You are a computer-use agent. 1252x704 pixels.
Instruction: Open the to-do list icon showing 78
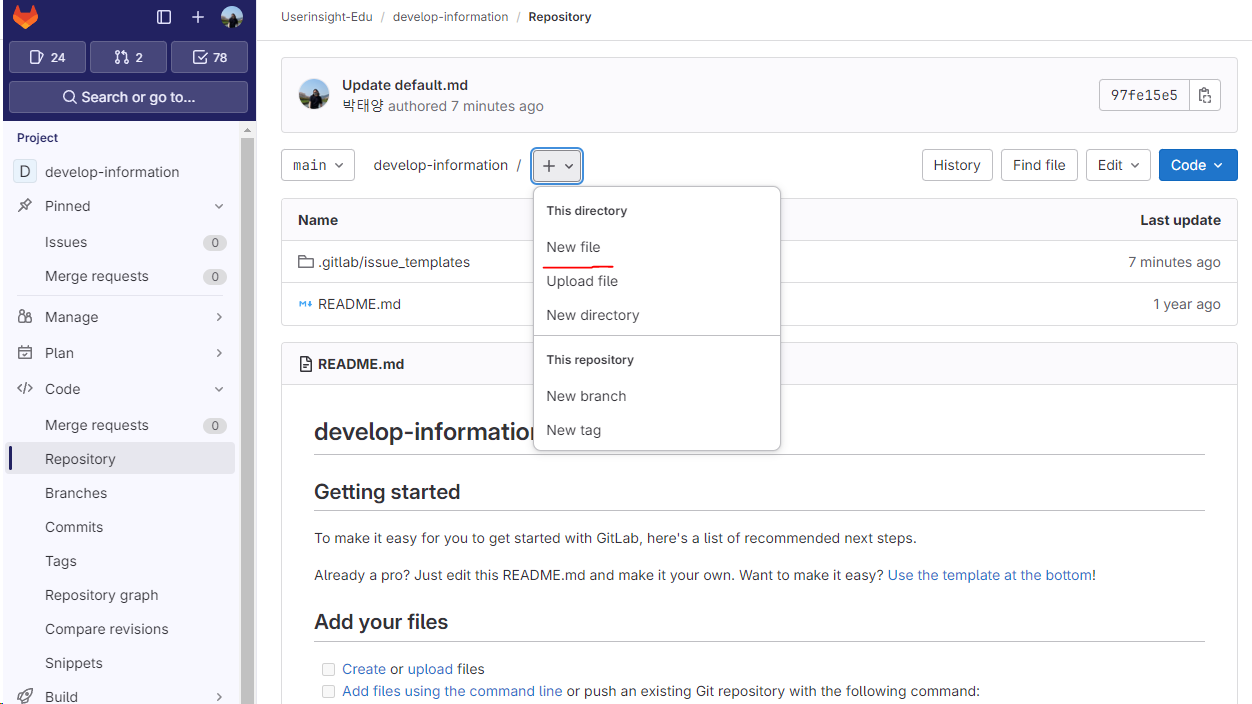click(x=209, y=56)
